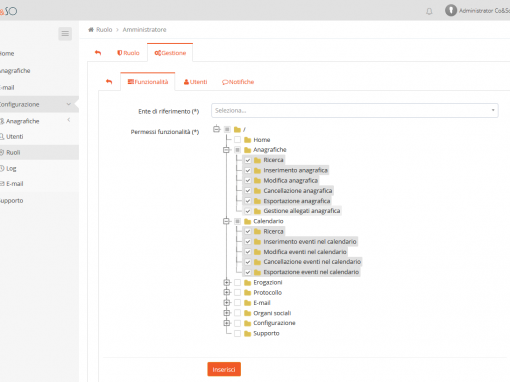Click the folder icon next to Erogazioni
This screenshot has height=382, width=510.
pyautogui.click(x=247, y=283)
